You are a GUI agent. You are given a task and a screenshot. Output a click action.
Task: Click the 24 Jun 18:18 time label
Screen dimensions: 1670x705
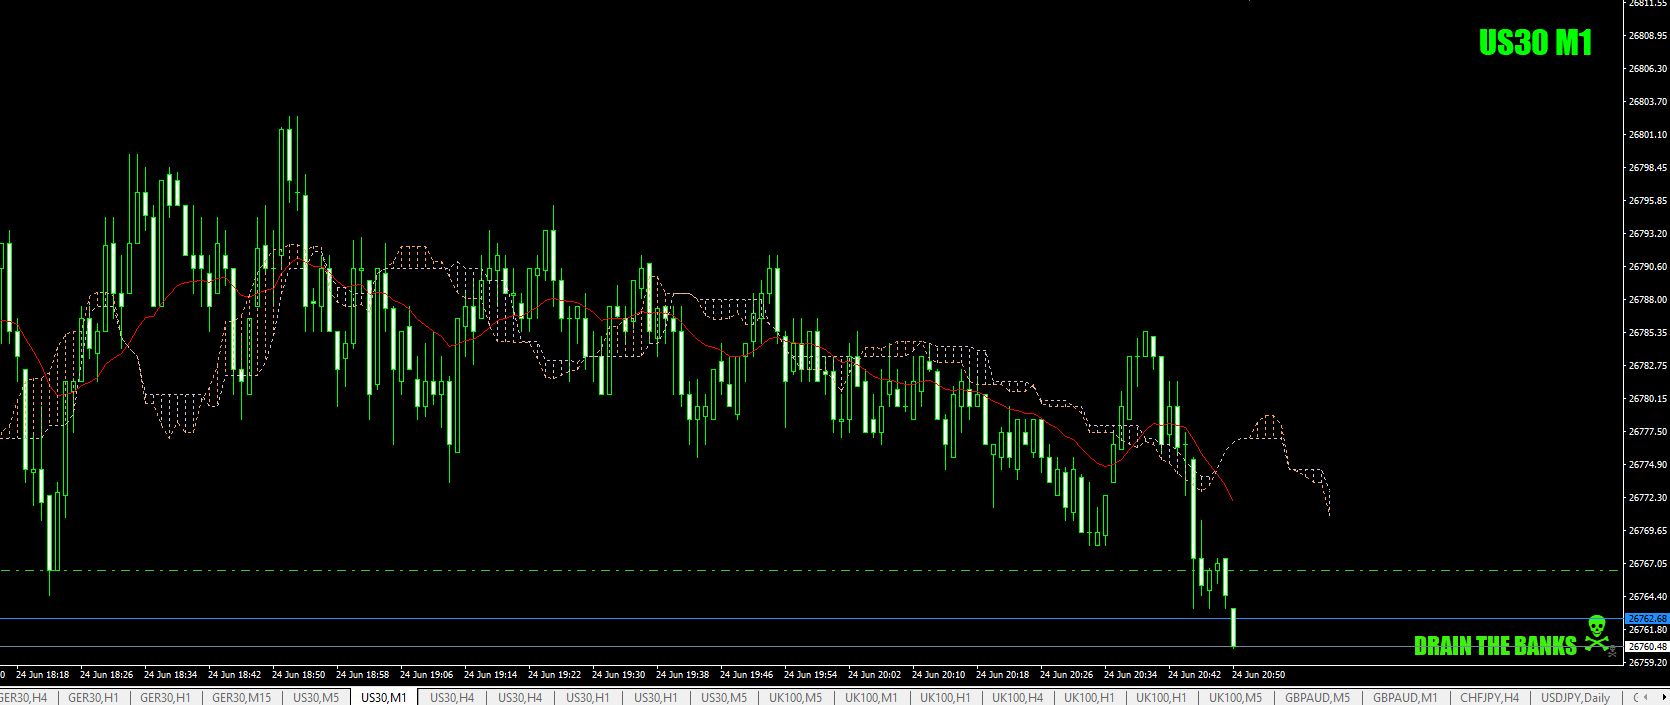point(43,675)
